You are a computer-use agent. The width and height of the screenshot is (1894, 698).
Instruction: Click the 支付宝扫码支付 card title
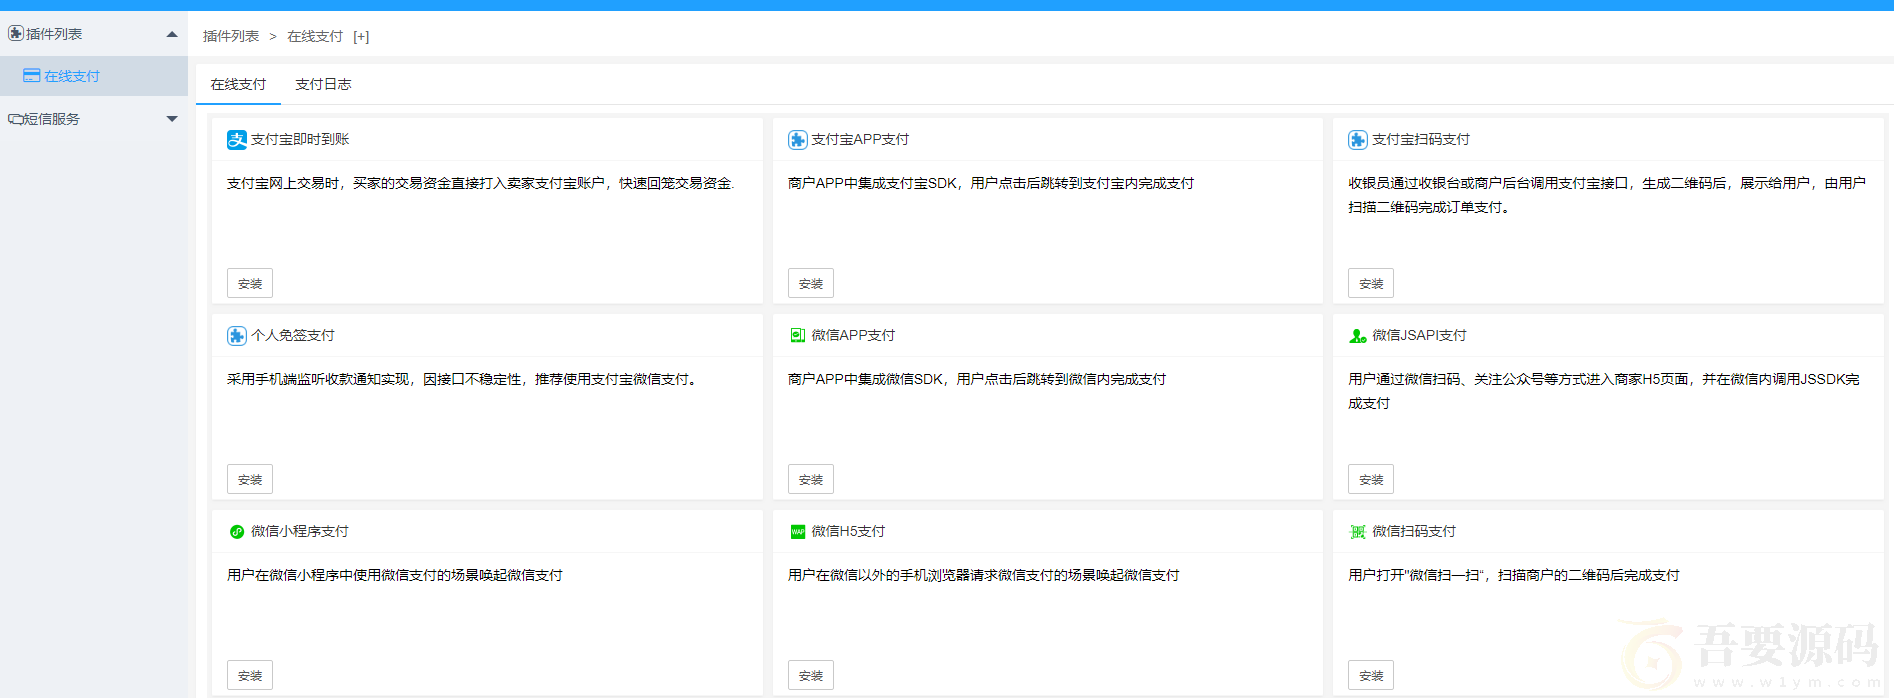coord(1421,139)
